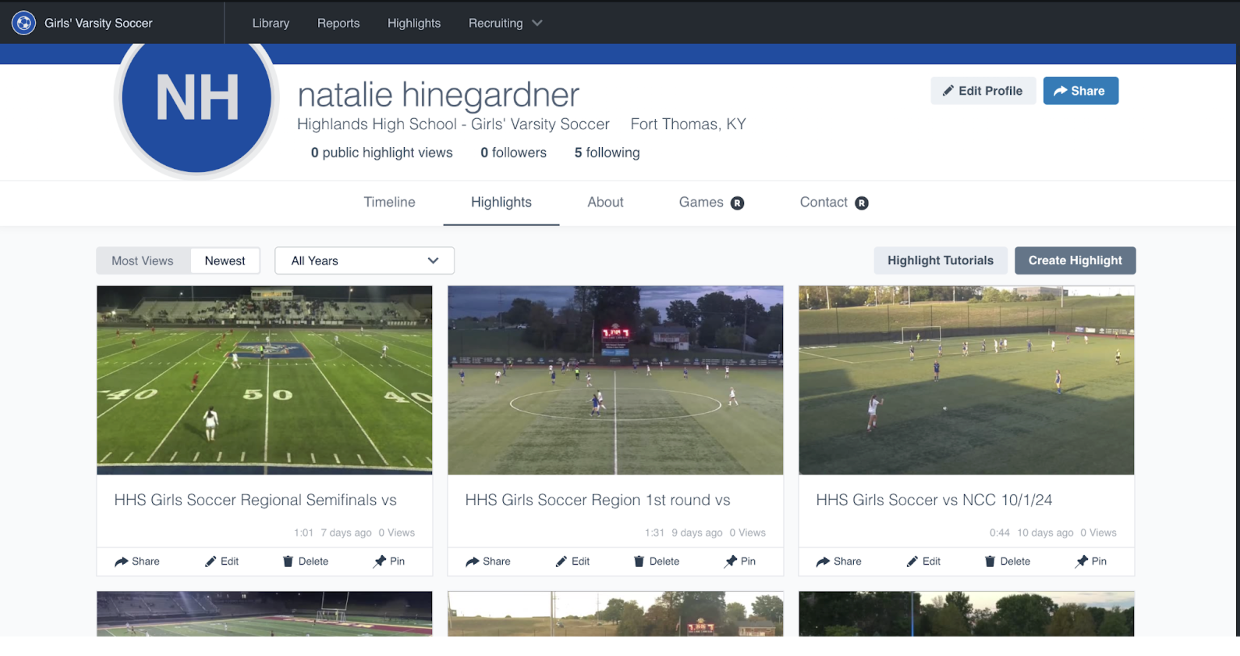Viewport: 1240px width, 656px height.
Task: Open NCC 10/1/24 highlight video thumbnail
Action: coord(967,380)
